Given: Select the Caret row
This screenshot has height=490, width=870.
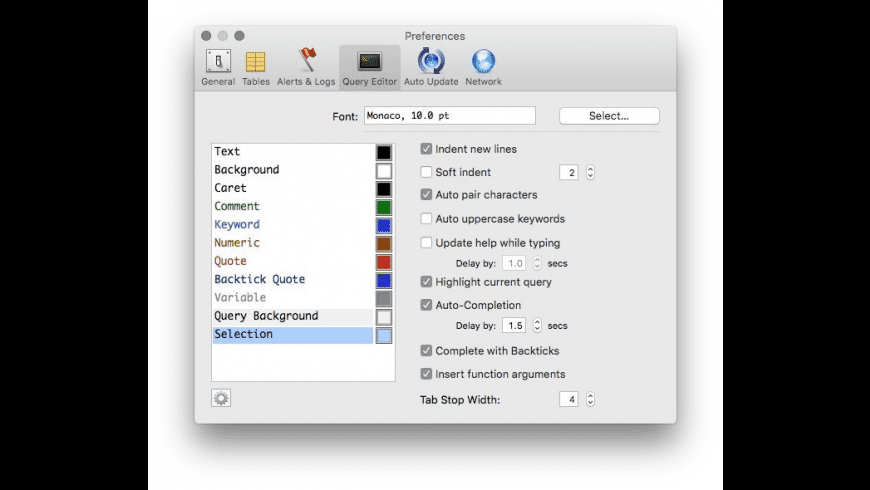Looking at the screenshot, I should (293, 188).
